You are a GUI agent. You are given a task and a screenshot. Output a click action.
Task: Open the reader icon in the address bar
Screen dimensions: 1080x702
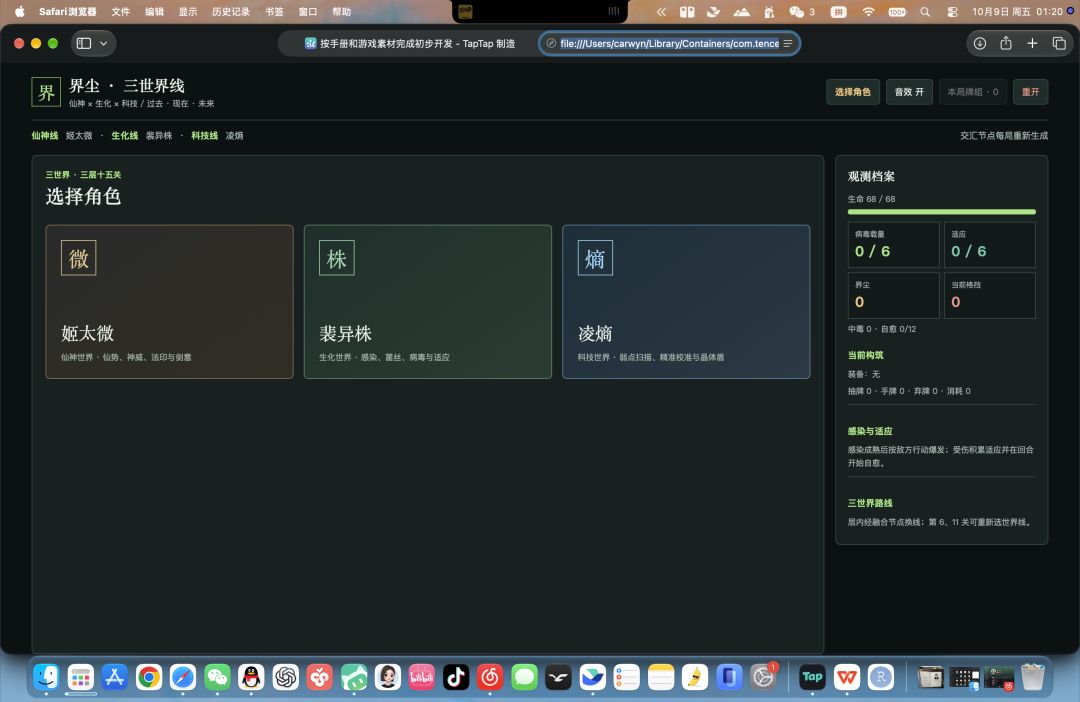tap(788, 43)
